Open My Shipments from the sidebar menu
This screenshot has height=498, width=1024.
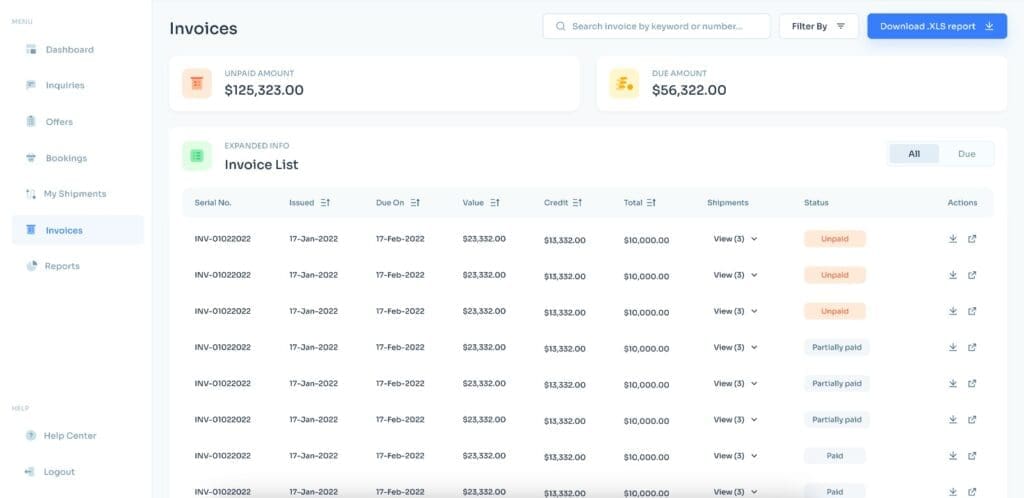click(x=75, y=194)
